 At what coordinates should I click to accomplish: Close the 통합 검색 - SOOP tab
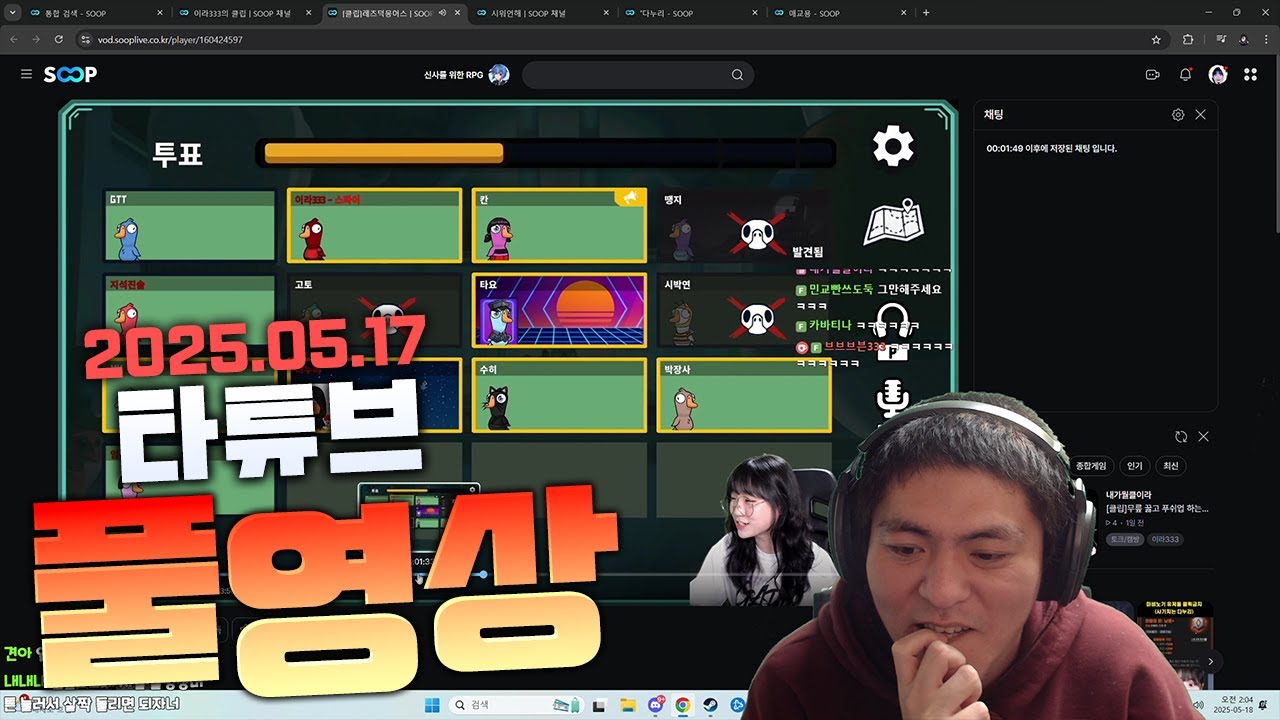161,13
